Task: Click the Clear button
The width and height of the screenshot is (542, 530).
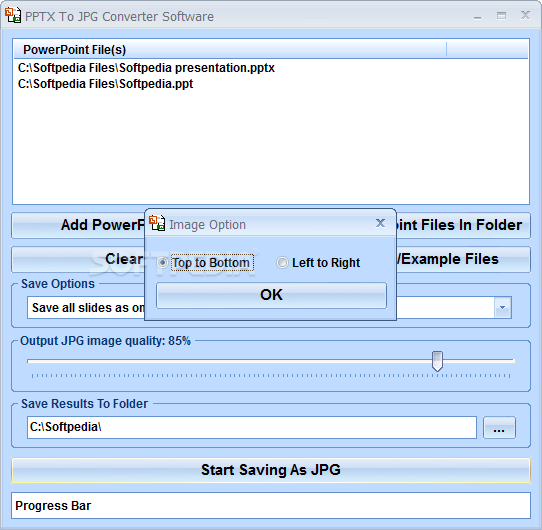Action: click(78, 259)
